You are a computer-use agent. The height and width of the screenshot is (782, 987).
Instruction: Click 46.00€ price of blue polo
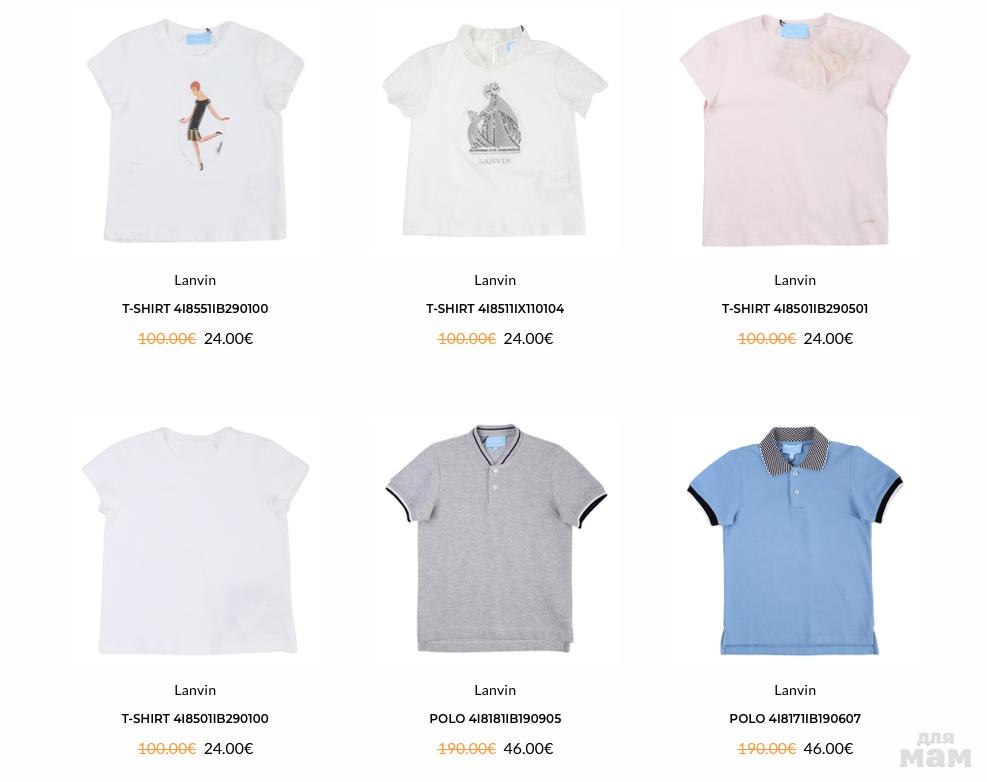coord(828,749)
